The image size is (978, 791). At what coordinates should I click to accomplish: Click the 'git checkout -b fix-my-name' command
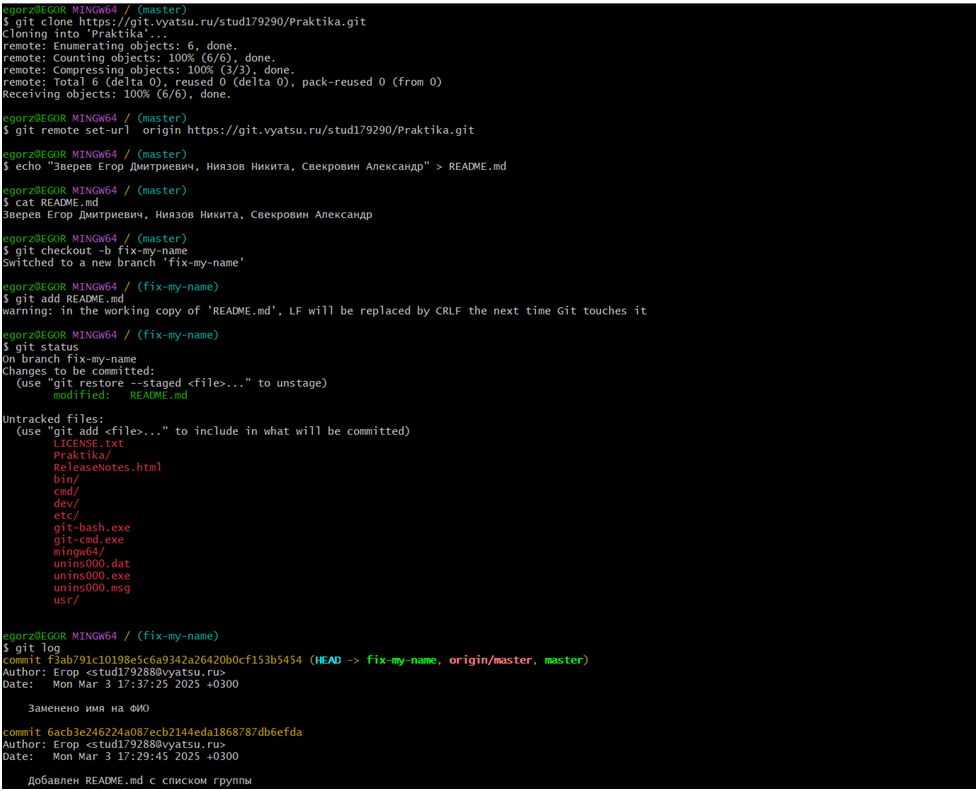101,250
